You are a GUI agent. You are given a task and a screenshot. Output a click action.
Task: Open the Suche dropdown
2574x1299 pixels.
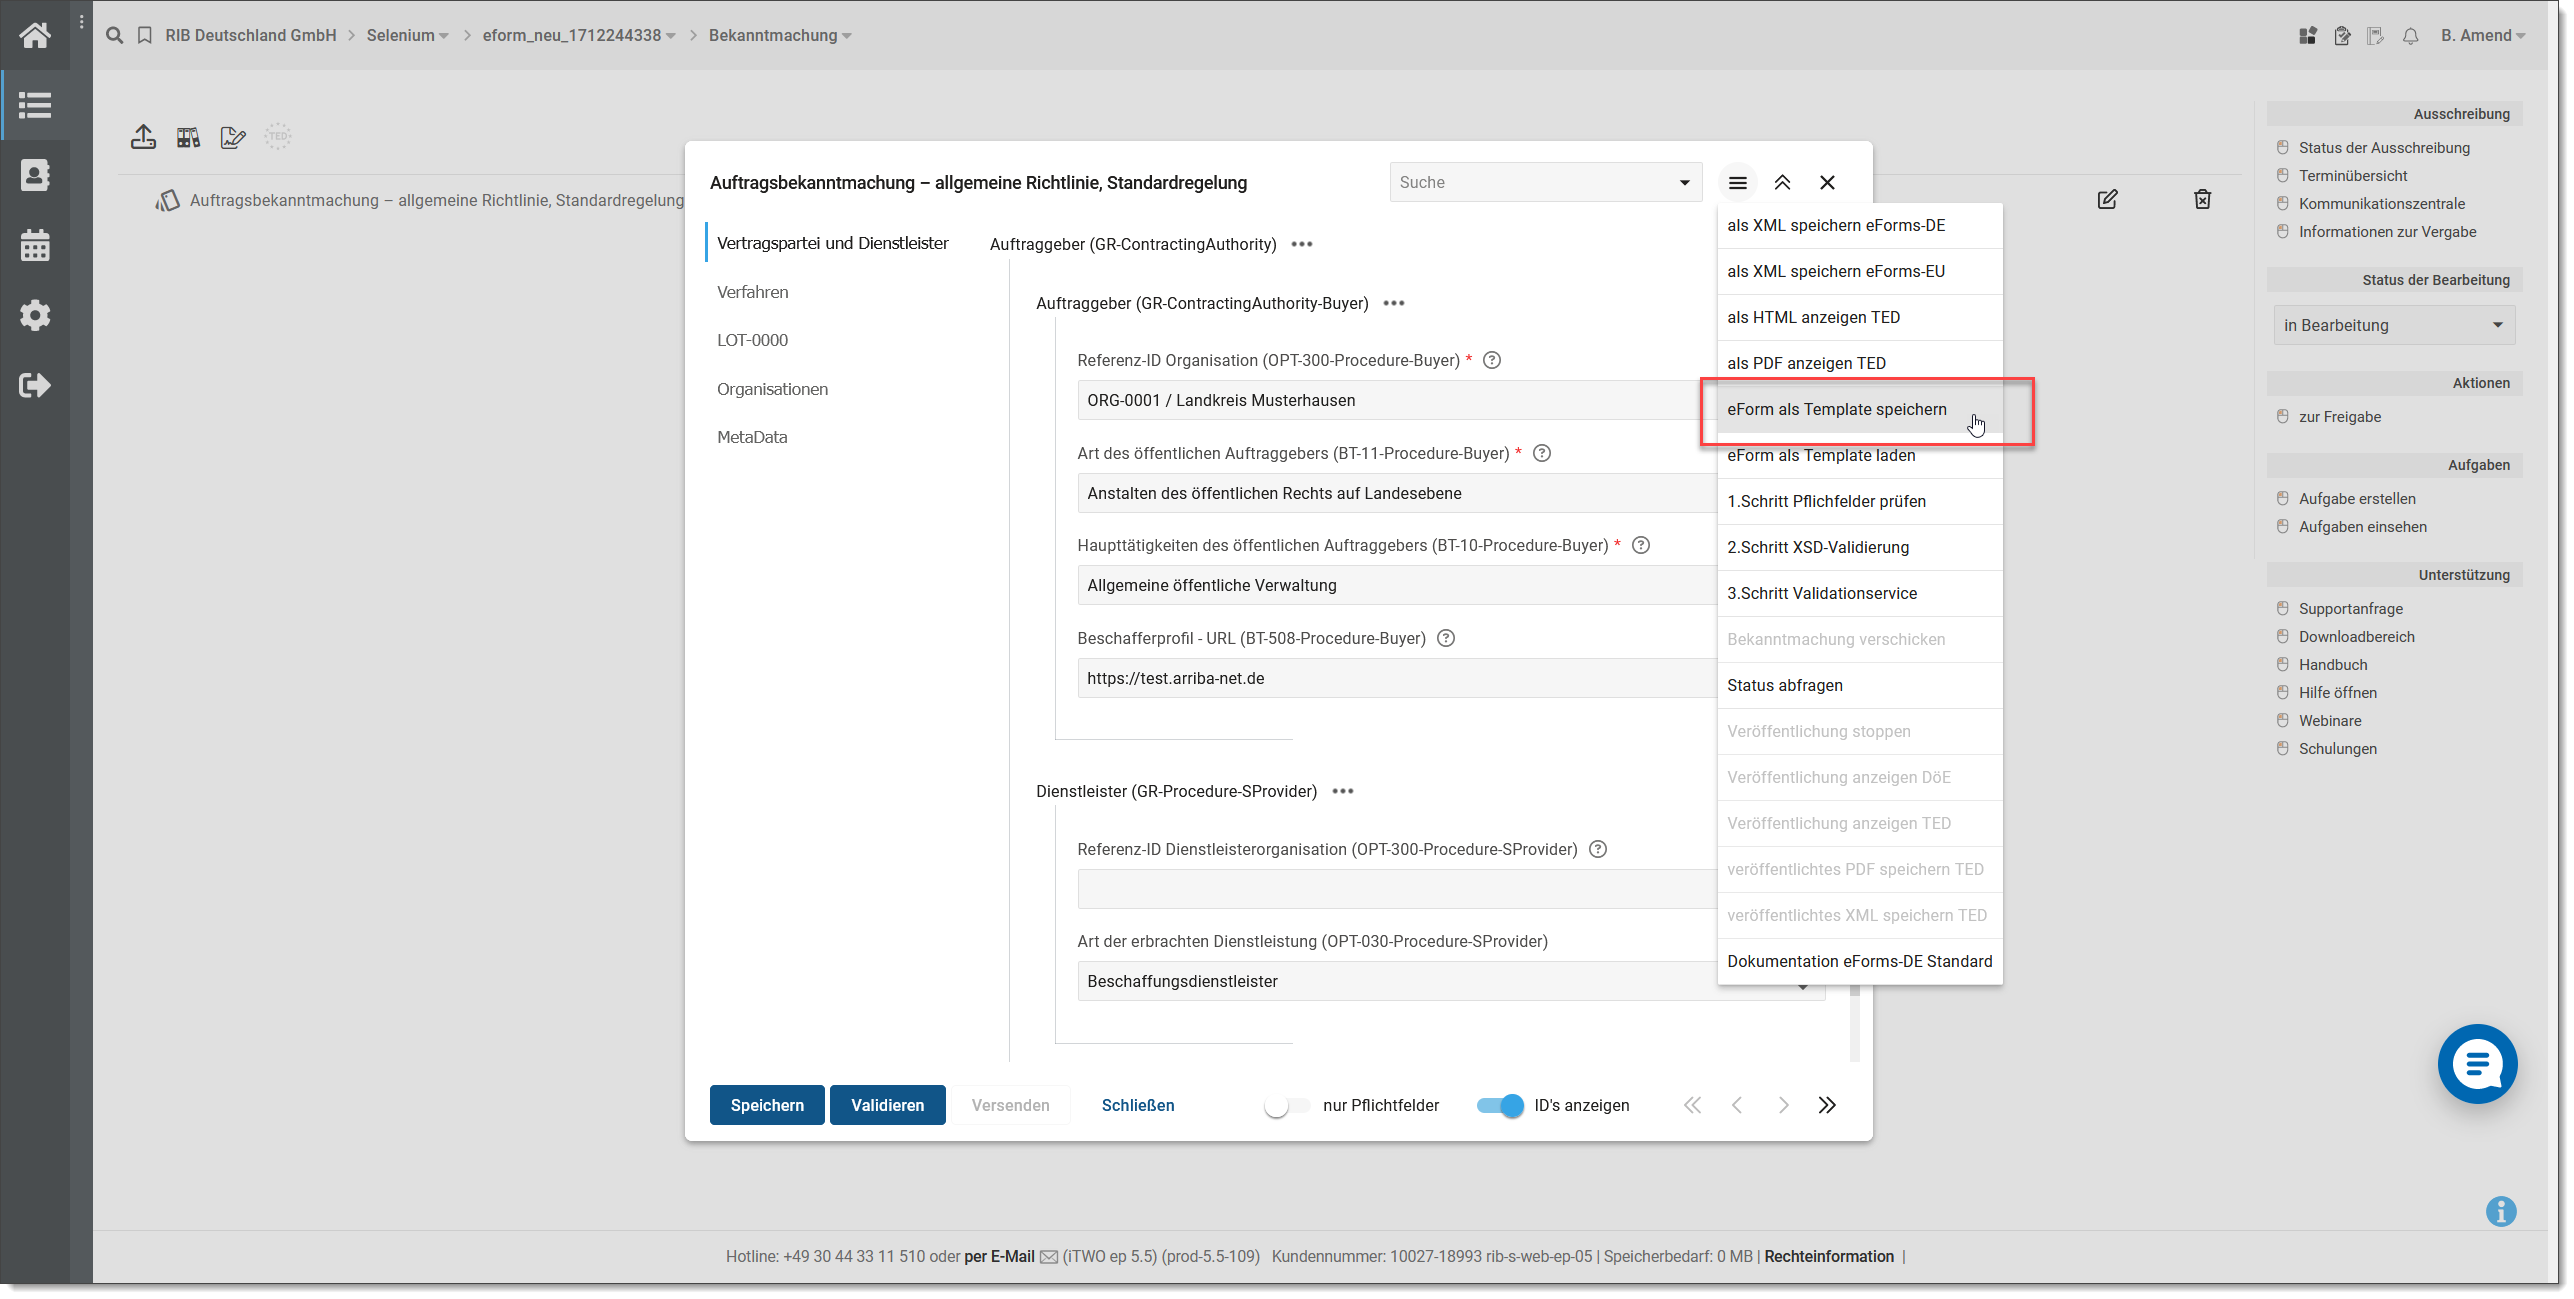(1546, 182)
